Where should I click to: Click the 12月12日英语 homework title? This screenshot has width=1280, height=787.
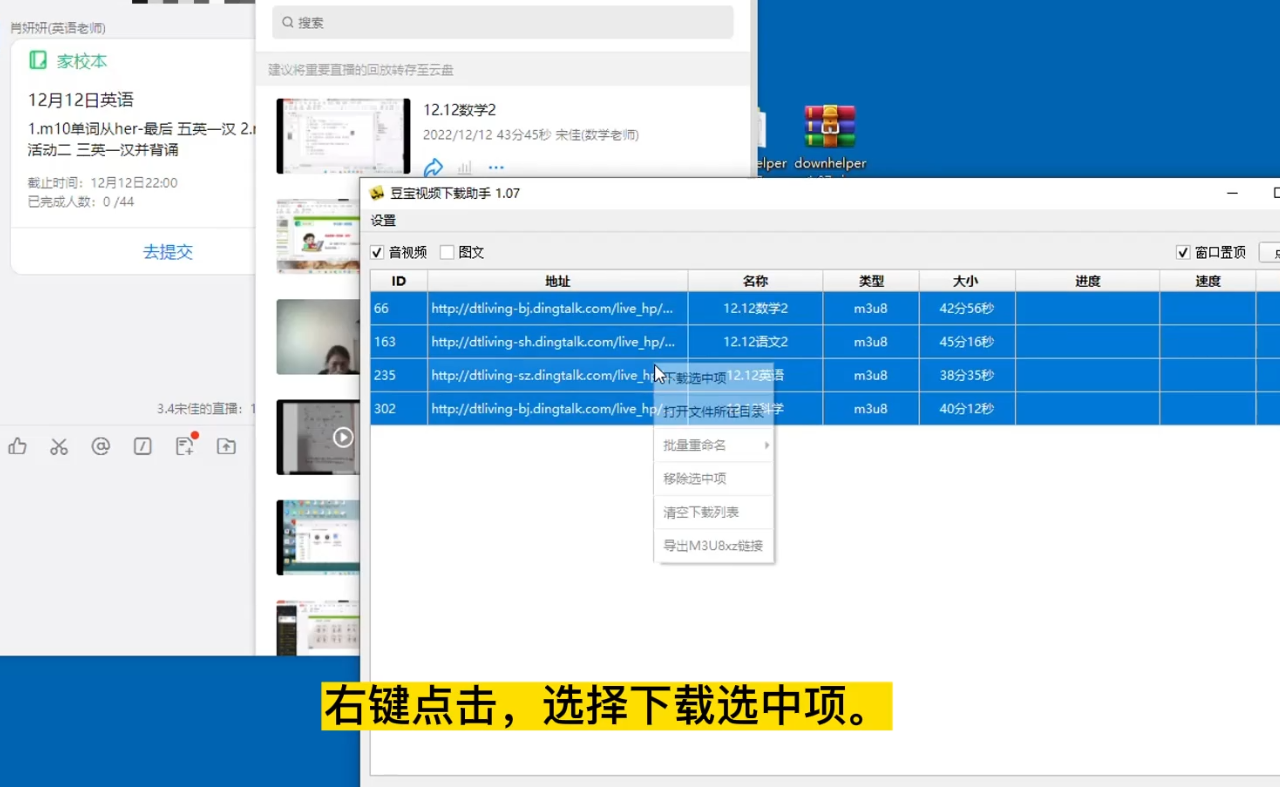coord(80,100)
